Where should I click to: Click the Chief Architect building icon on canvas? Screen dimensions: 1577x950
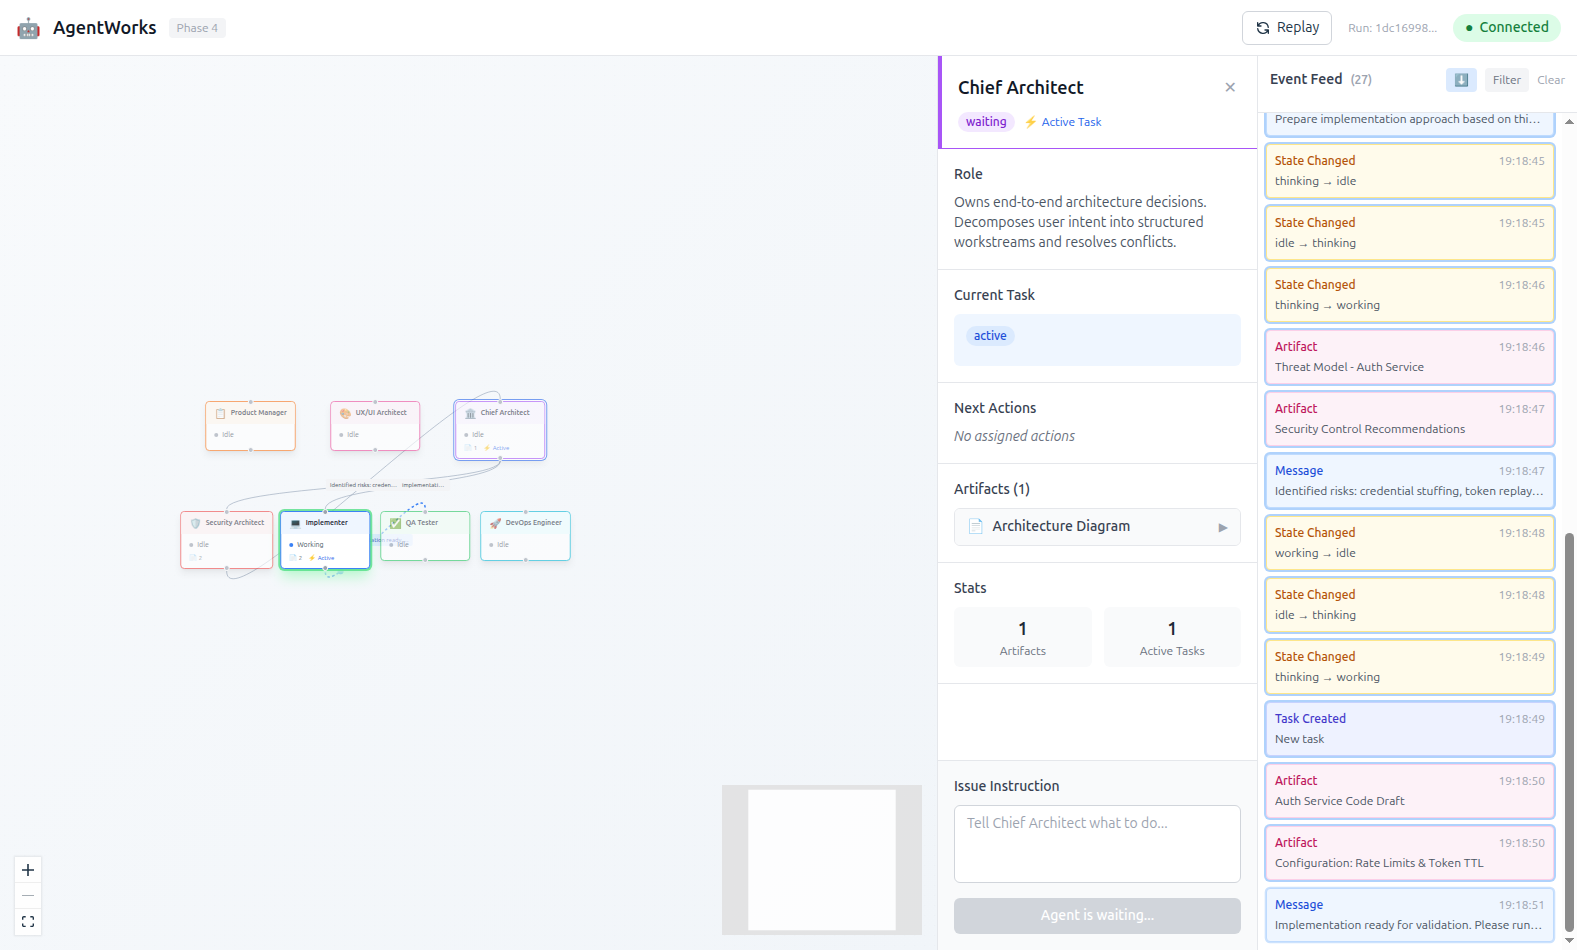pos(470,413)
